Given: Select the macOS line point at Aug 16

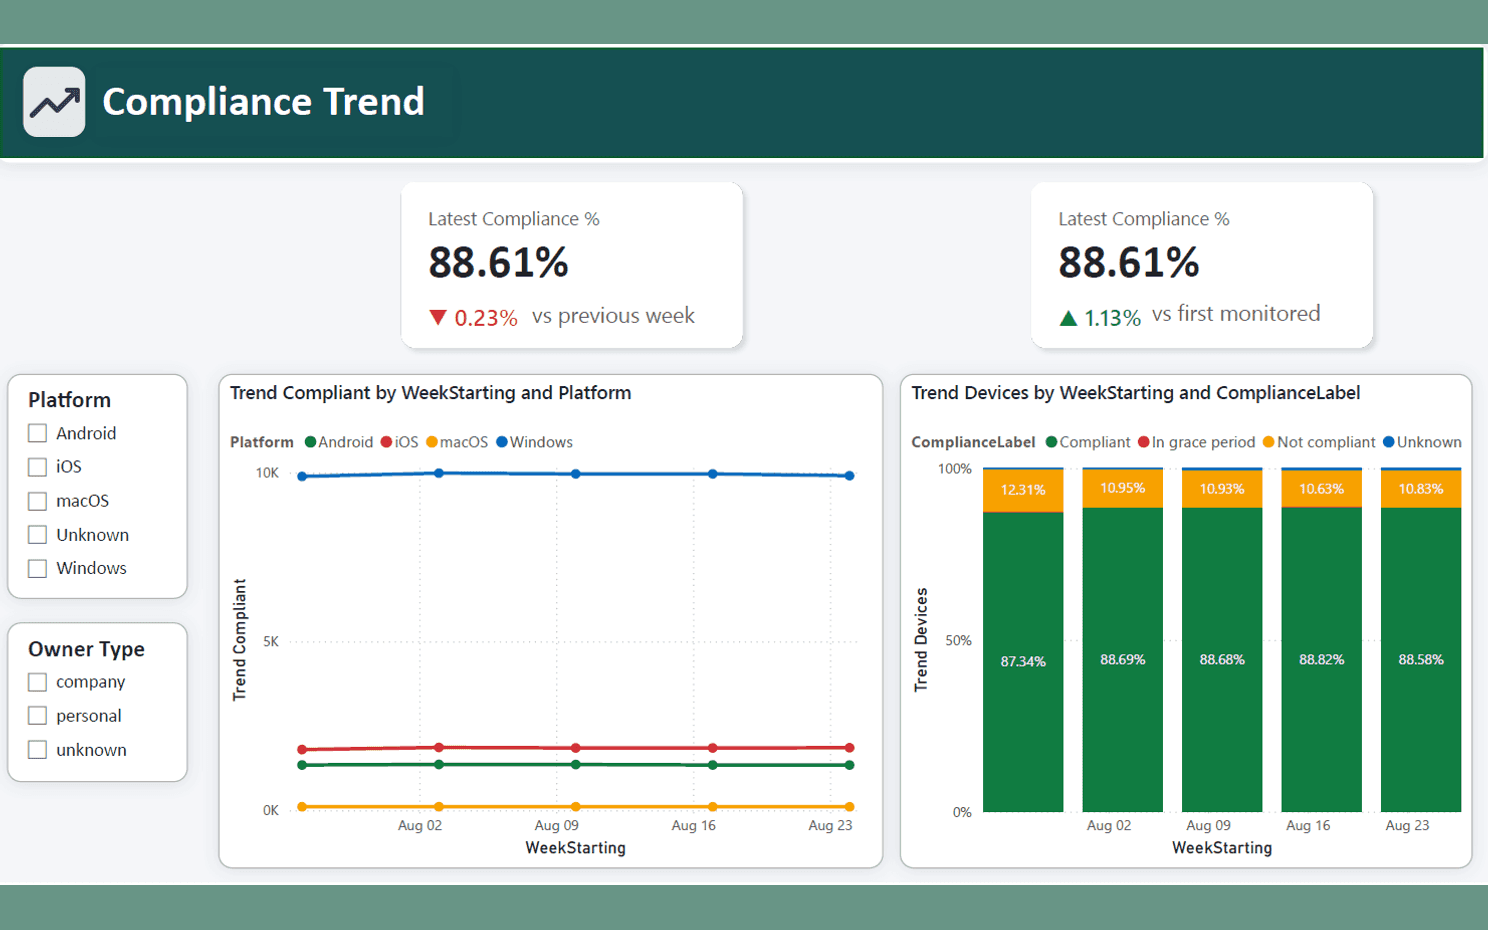Looking at the screenshot, I should coord(712,806).
